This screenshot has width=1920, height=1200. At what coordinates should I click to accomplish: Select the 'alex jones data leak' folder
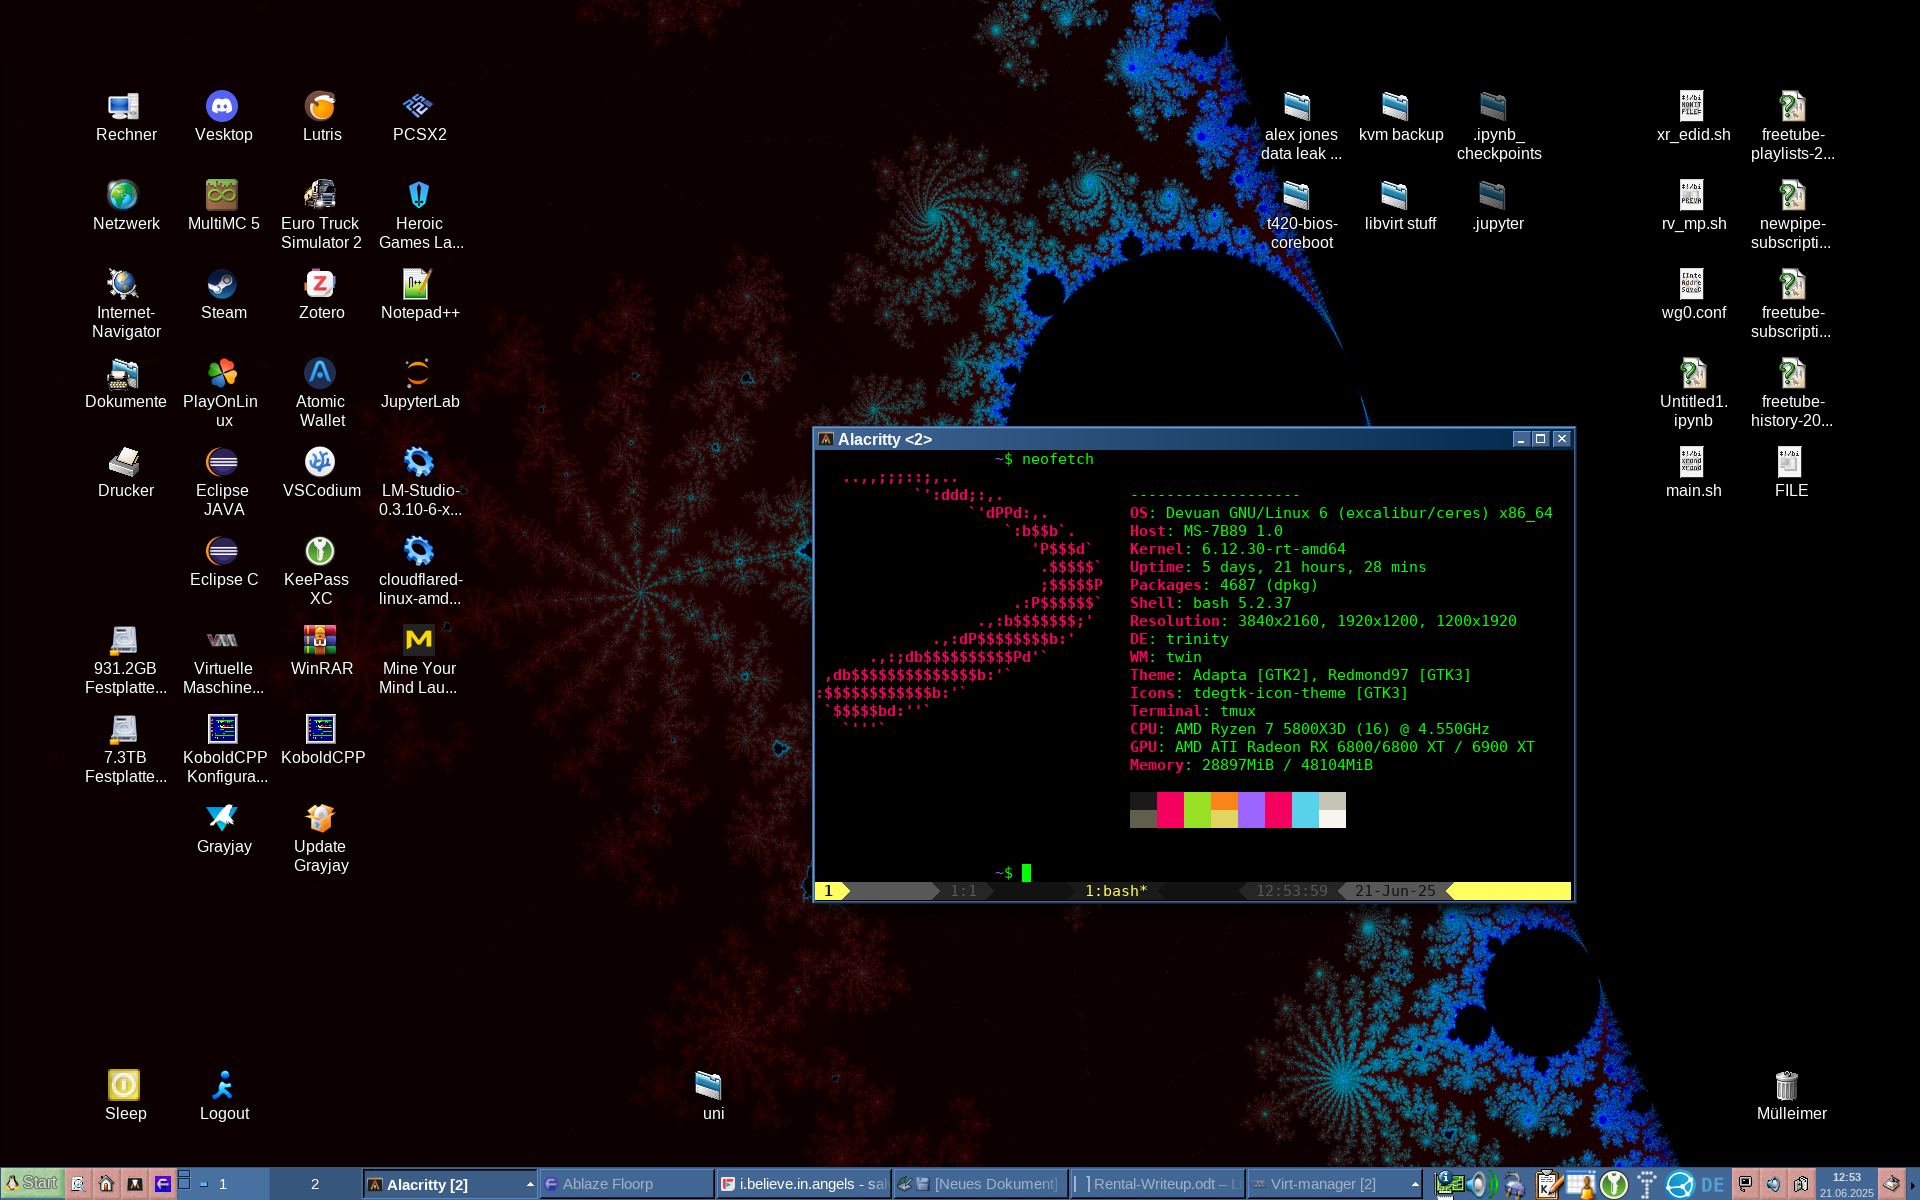click(1300, 126)
